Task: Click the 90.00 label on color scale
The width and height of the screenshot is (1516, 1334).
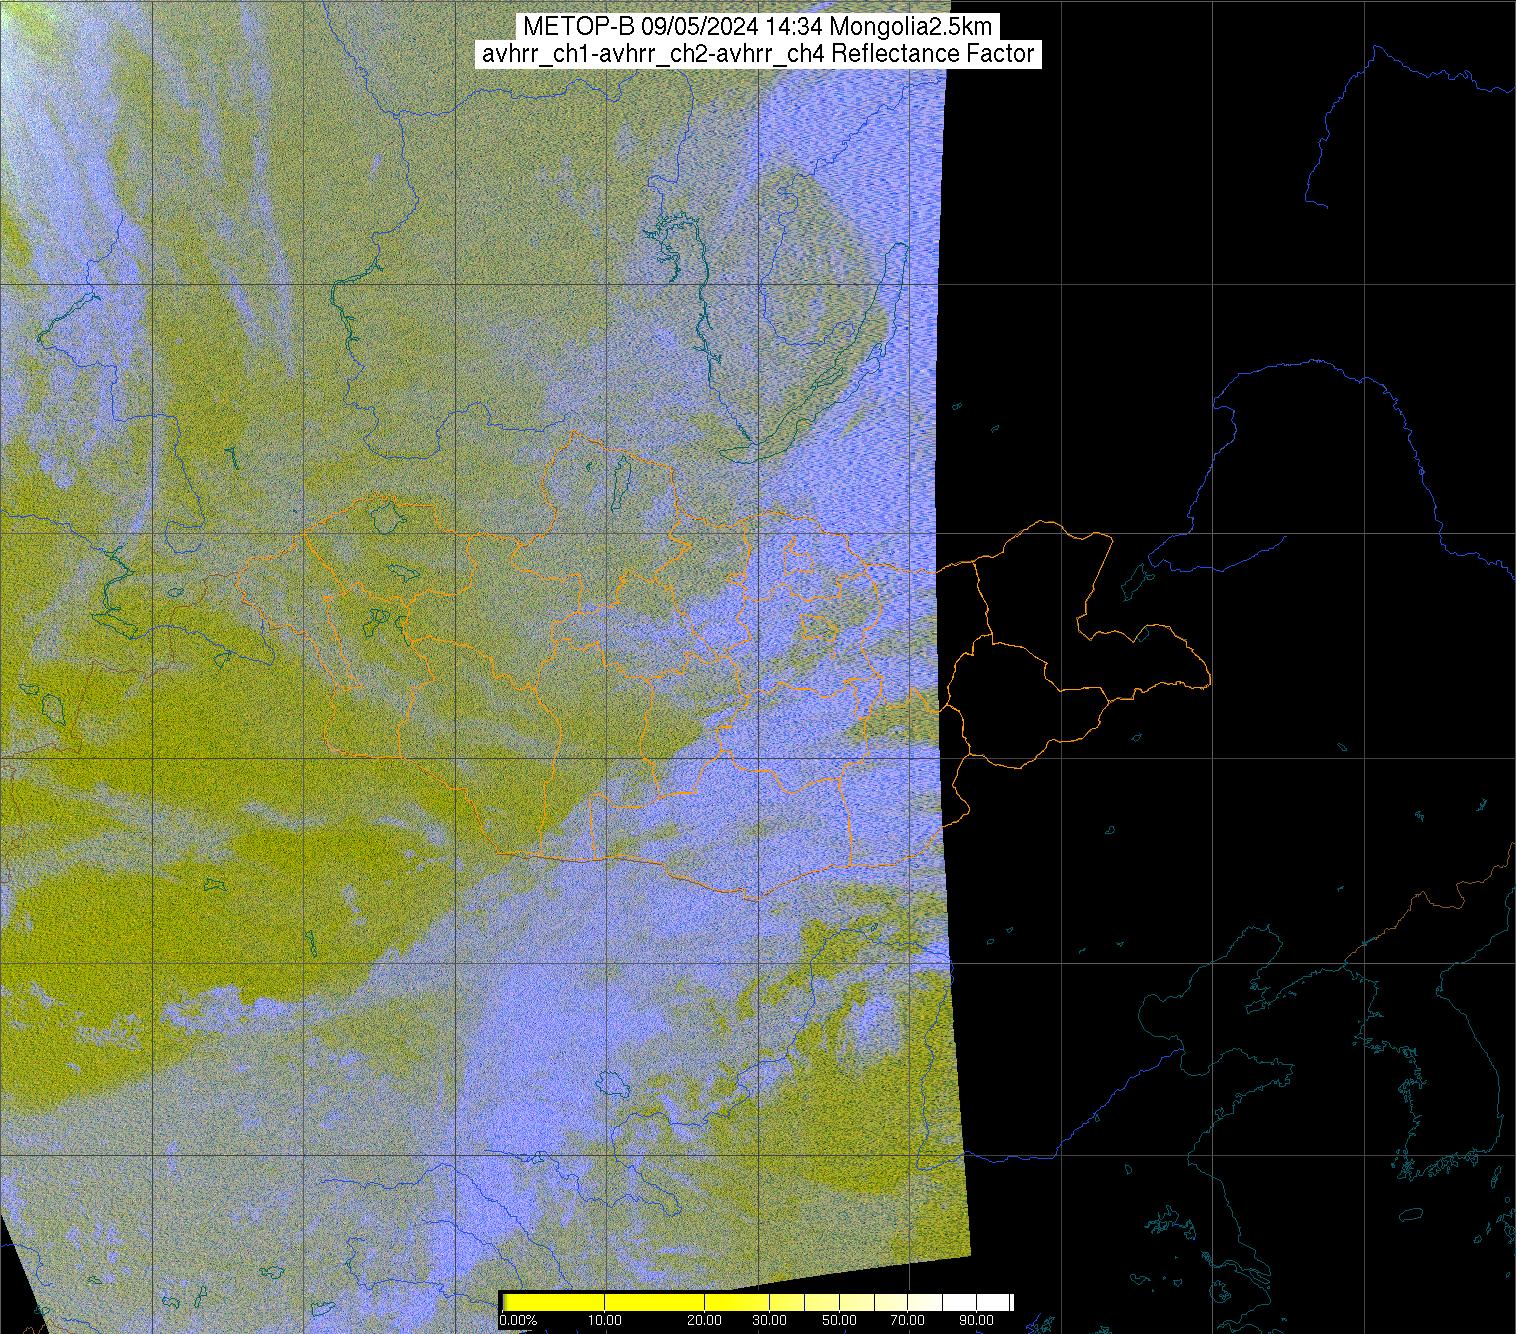Action: (x=976, y=1321)
